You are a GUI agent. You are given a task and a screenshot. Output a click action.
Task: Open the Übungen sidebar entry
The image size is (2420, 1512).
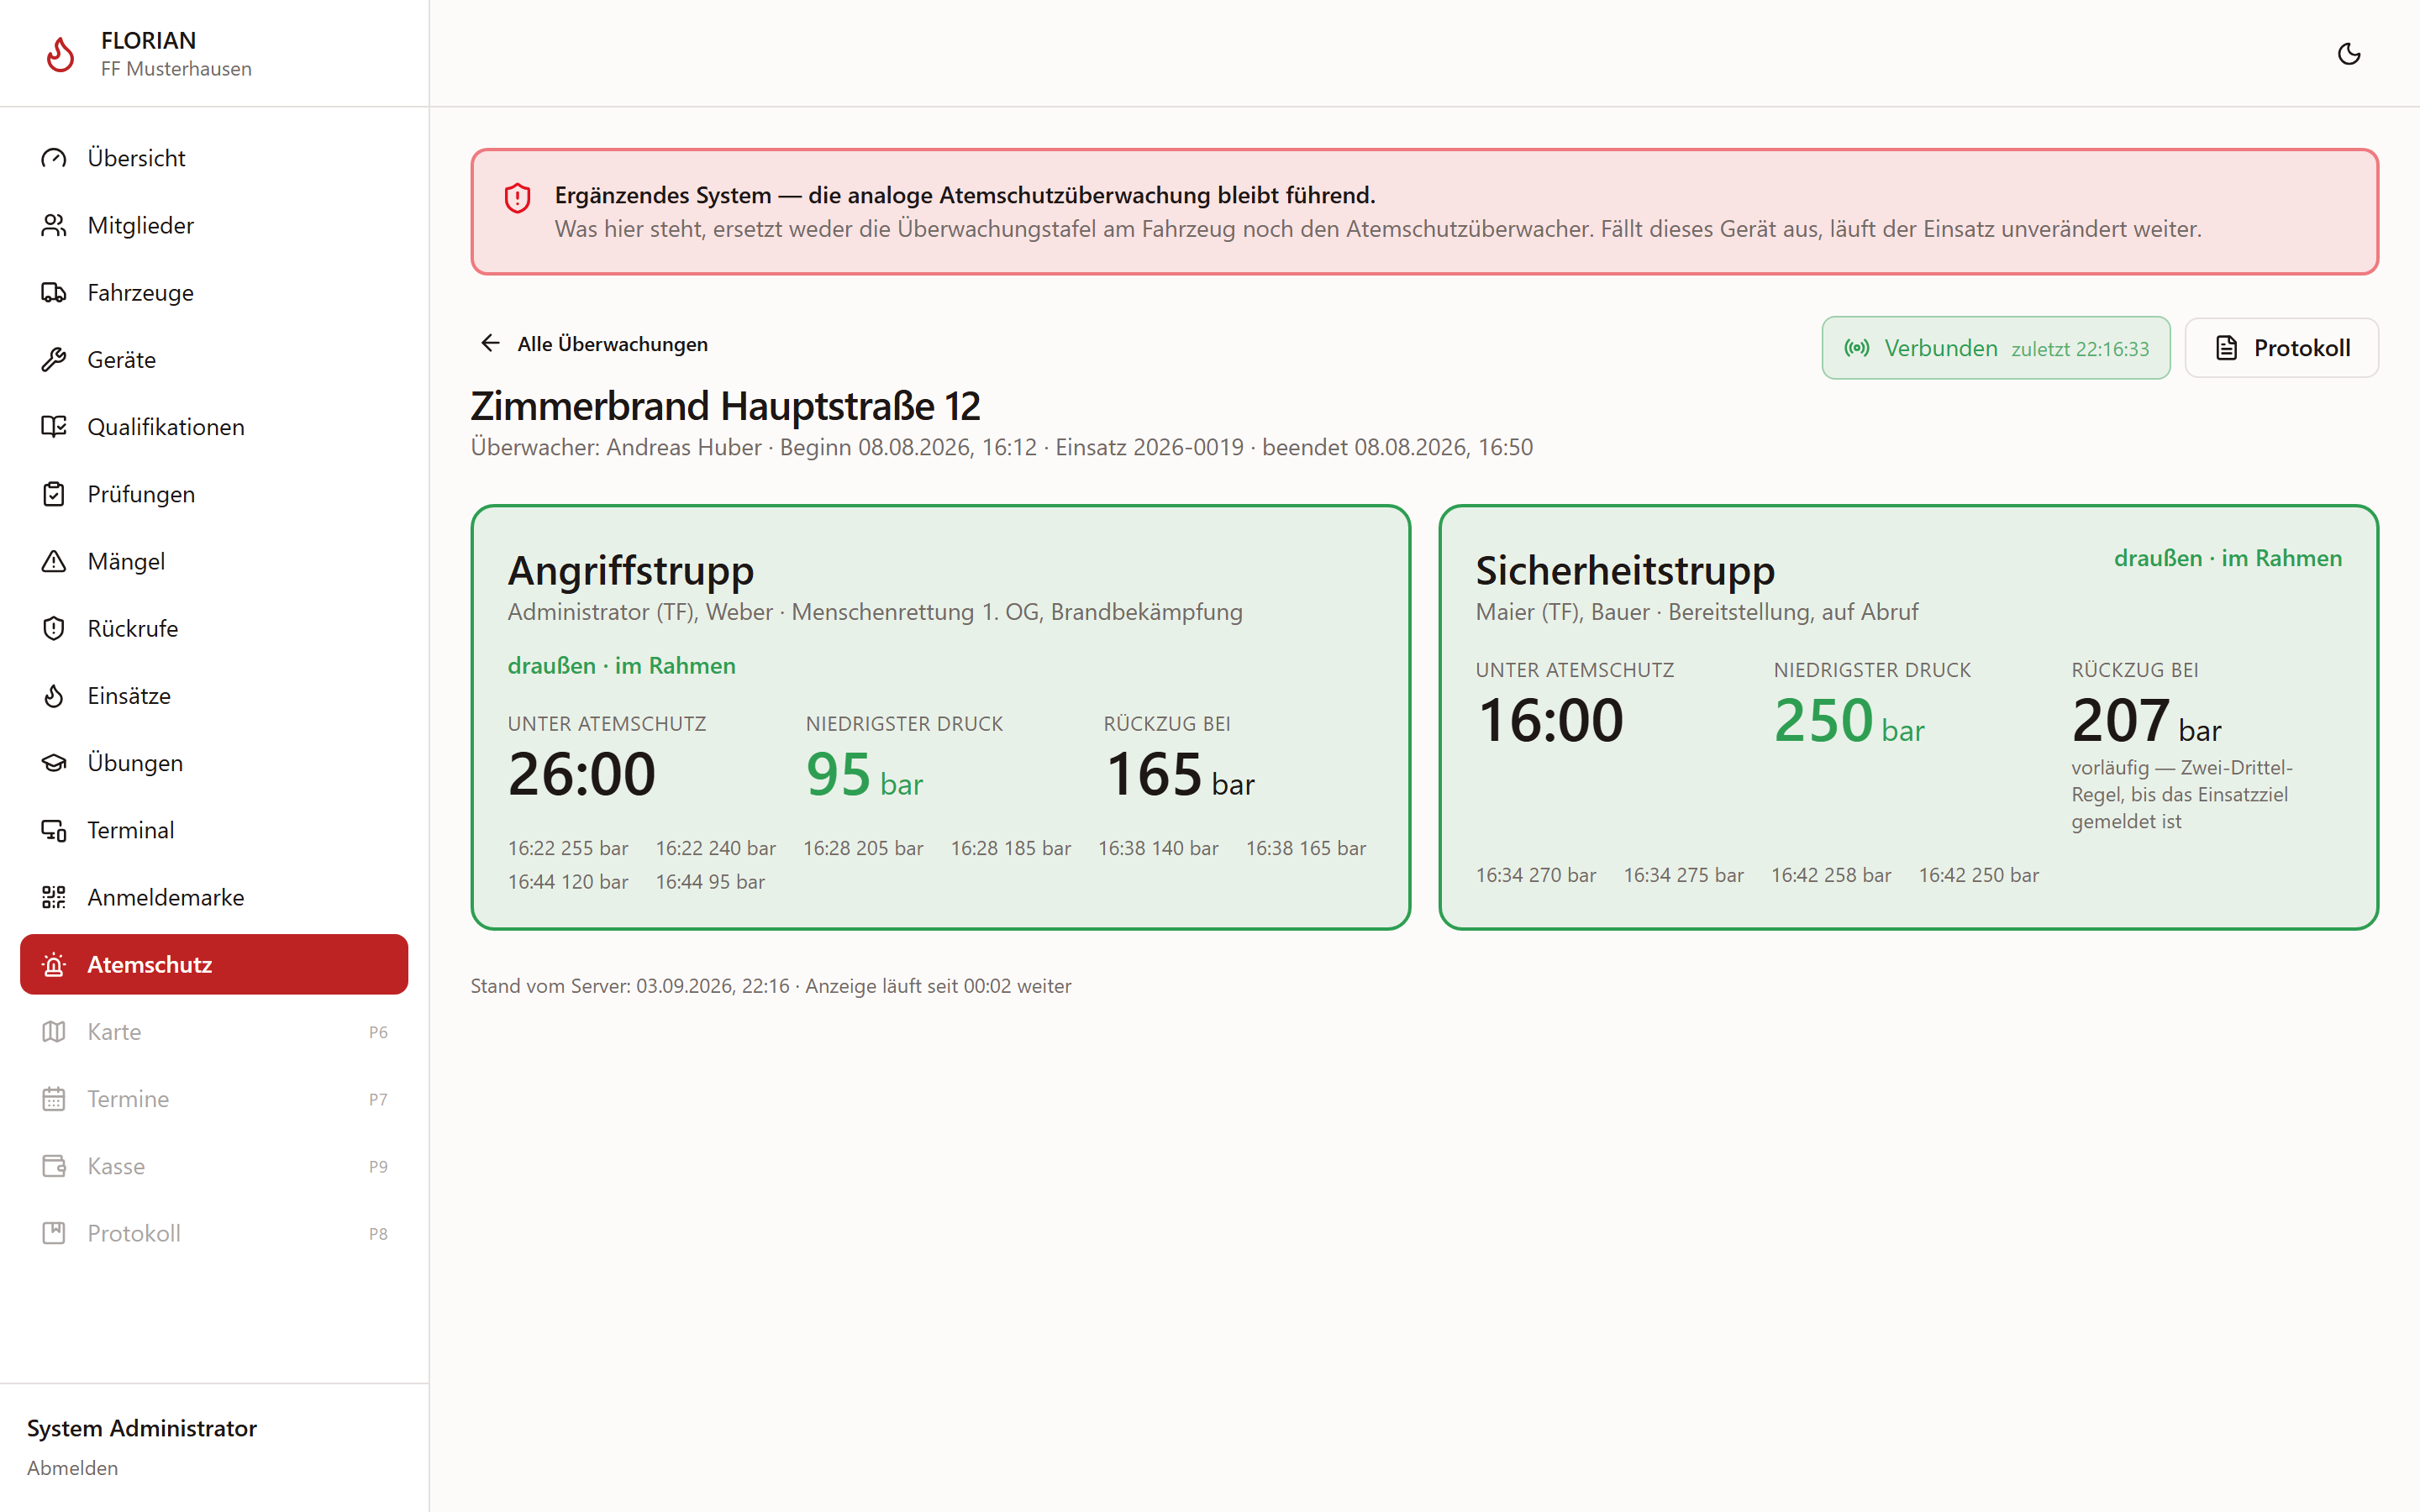click(214, 763)
